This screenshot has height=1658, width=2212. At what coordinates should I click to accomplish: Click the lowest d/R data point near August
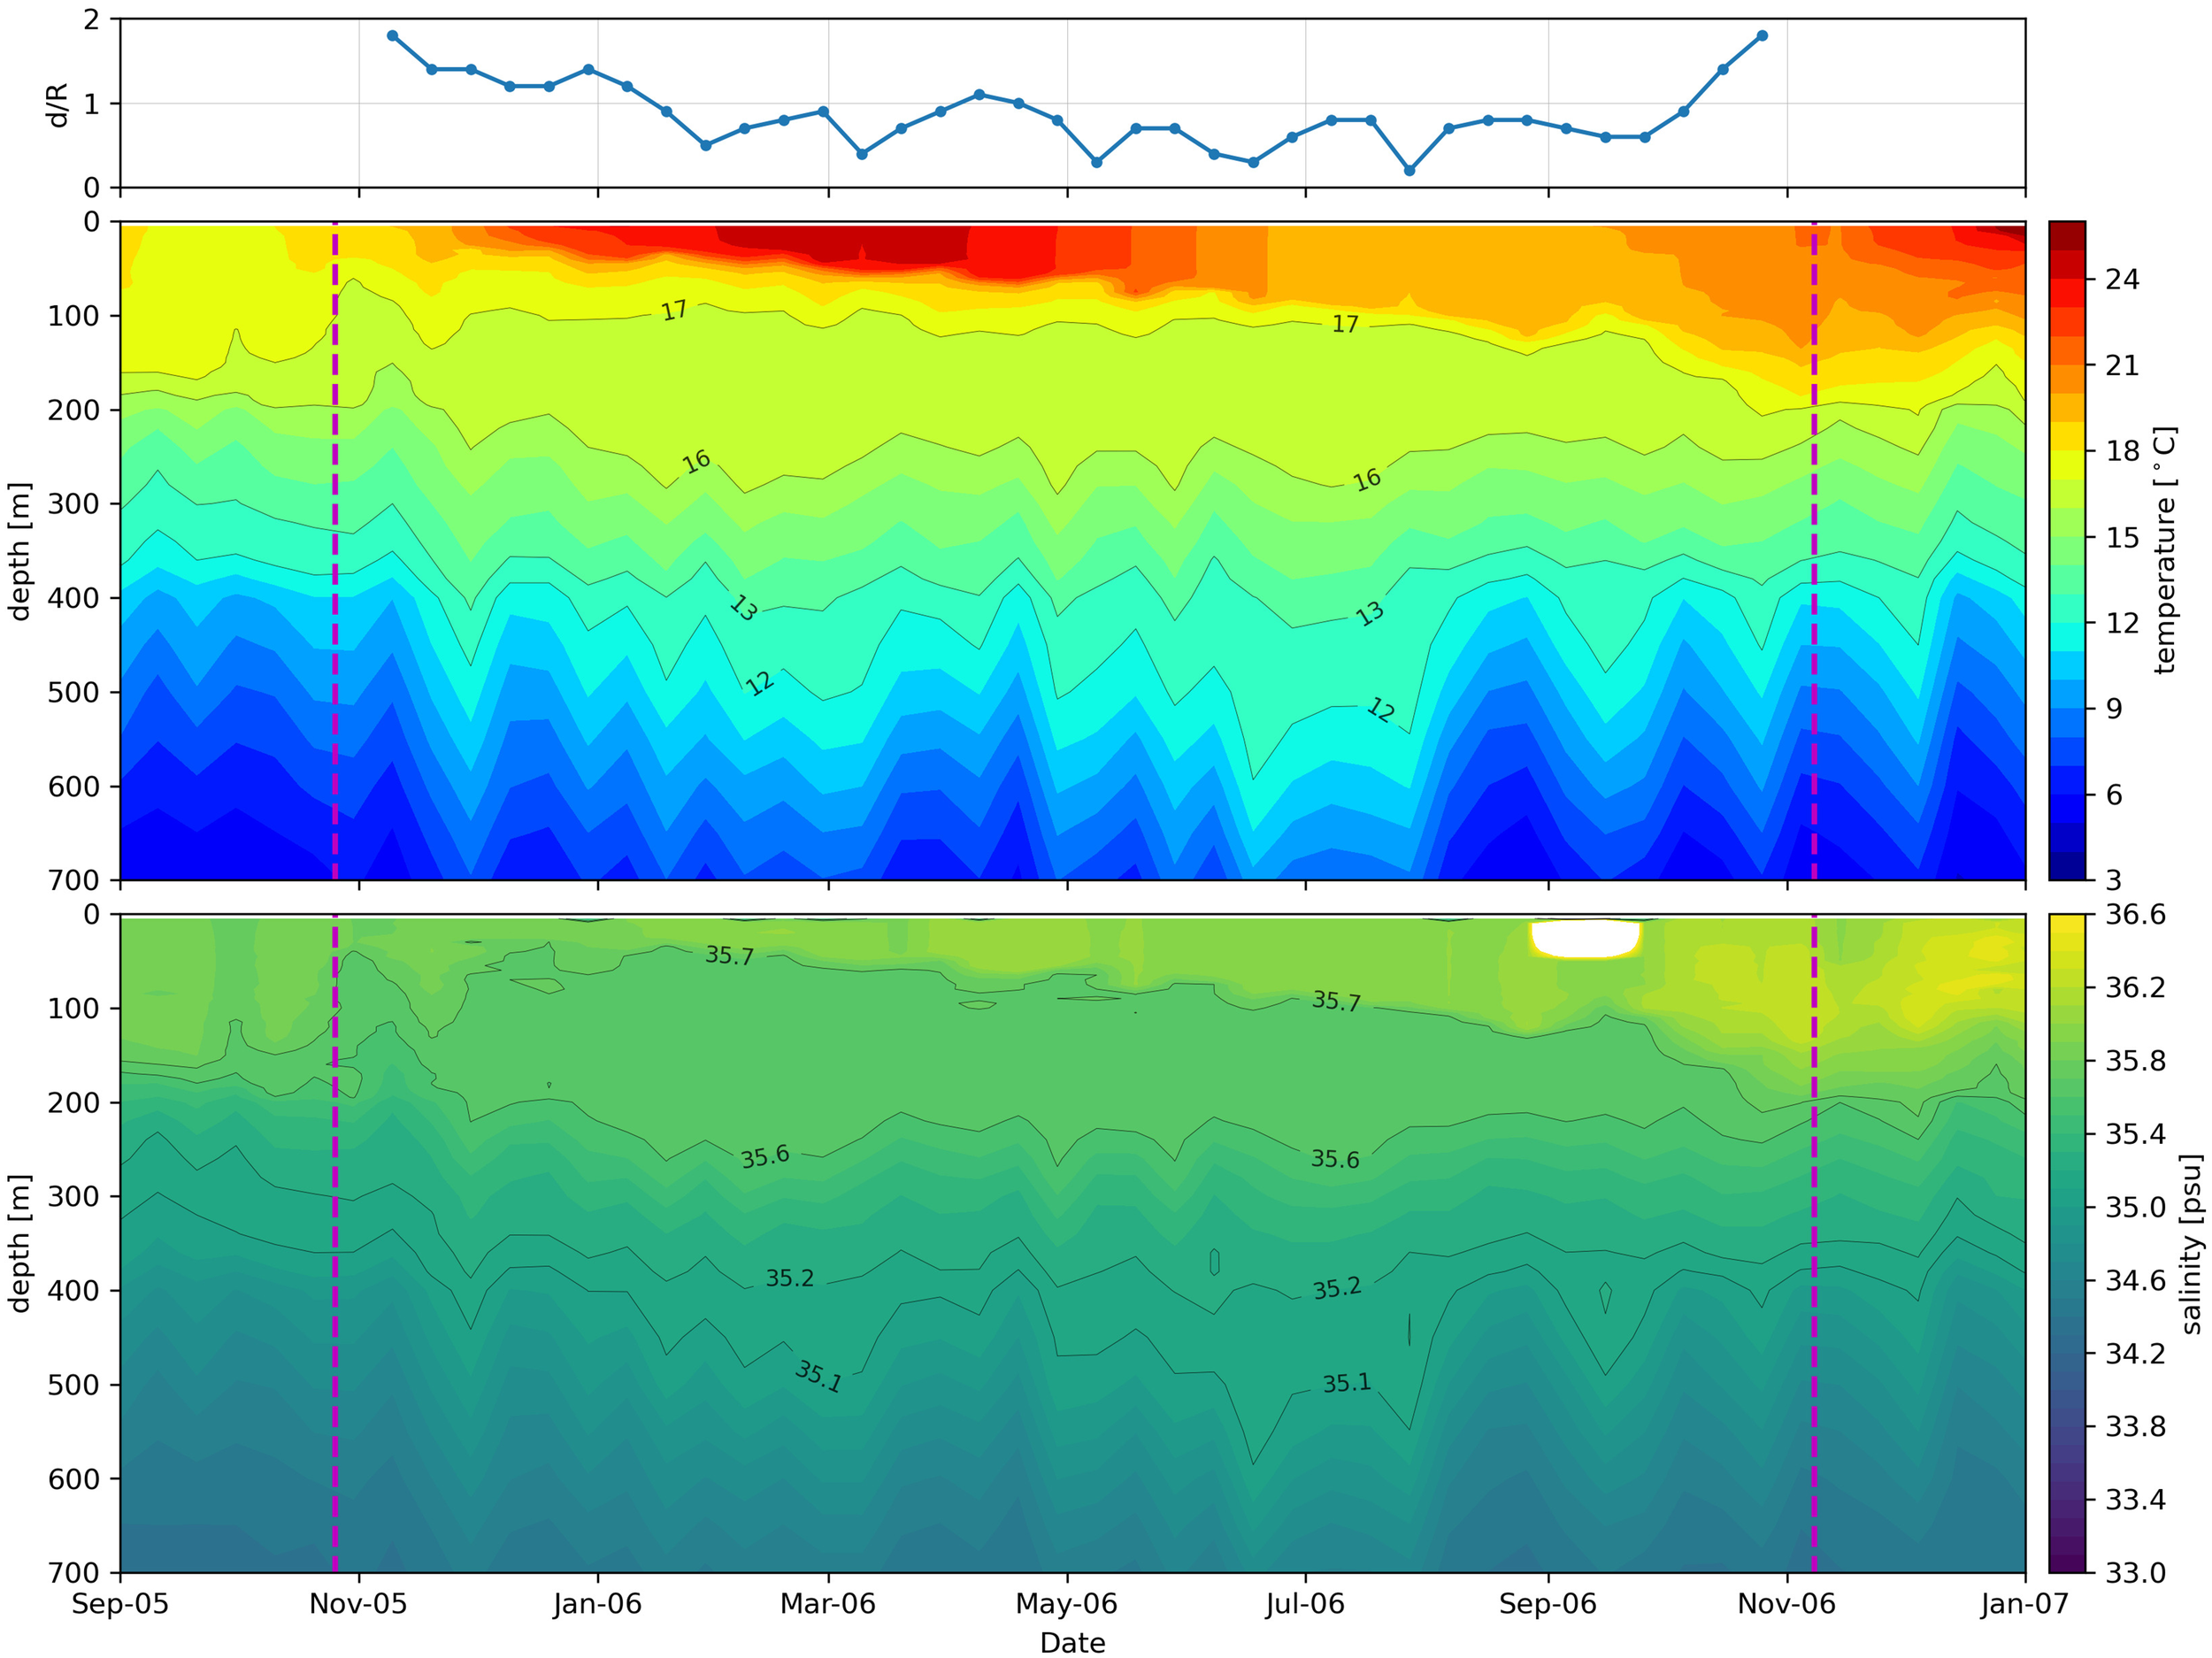tap(1409, 171)
